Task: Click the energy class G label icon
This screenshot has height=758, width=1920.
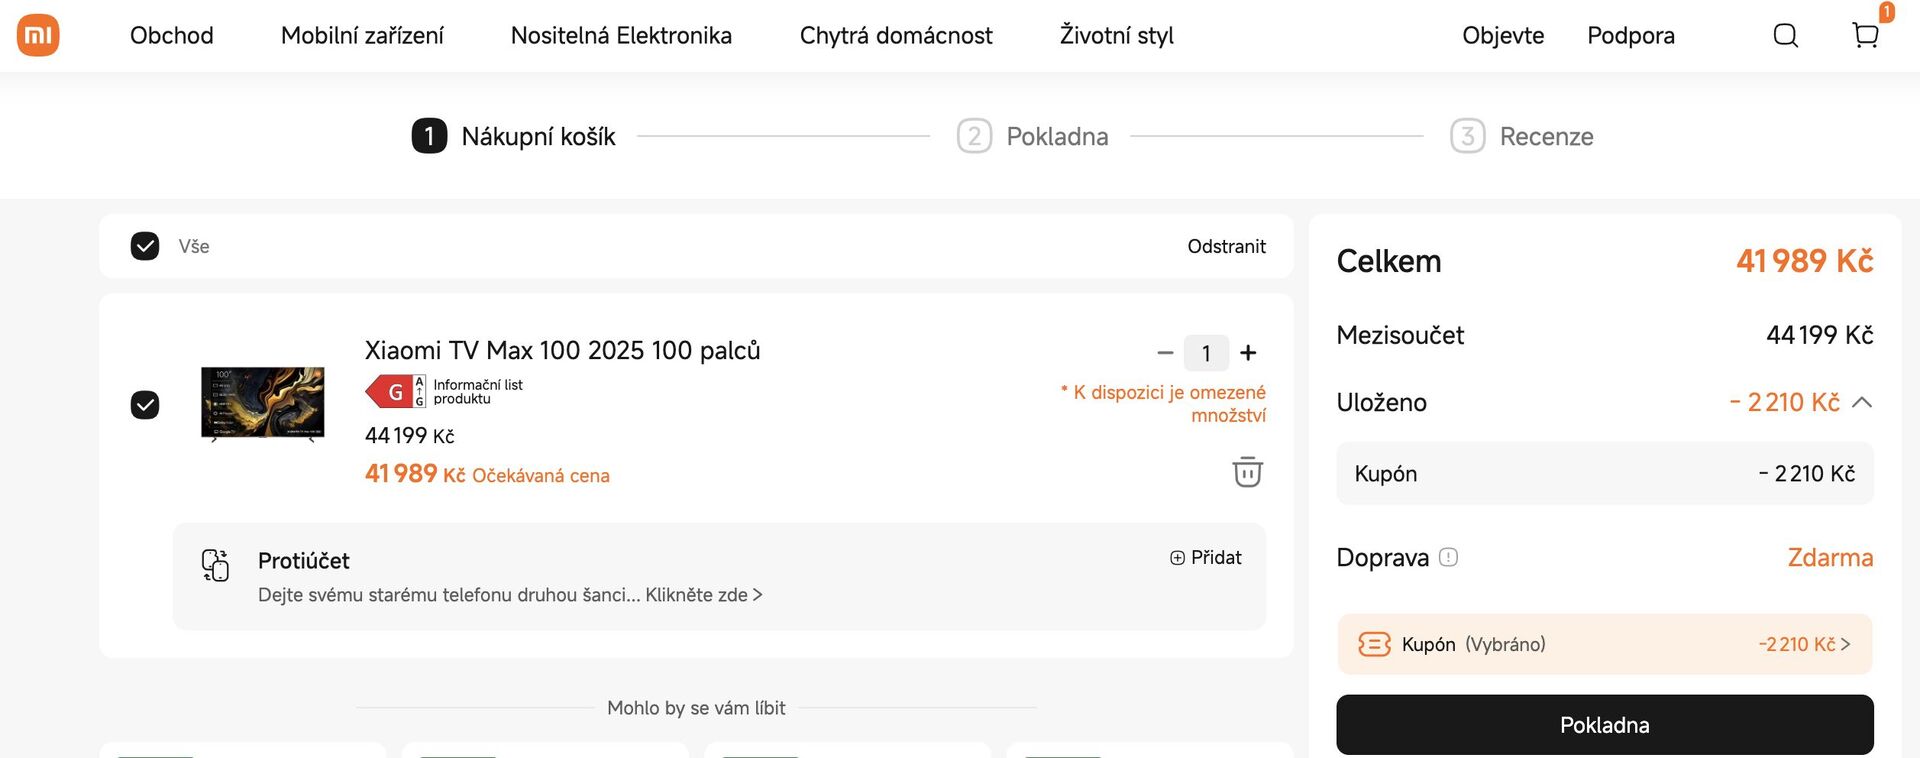Action: (x=395, y=392)
